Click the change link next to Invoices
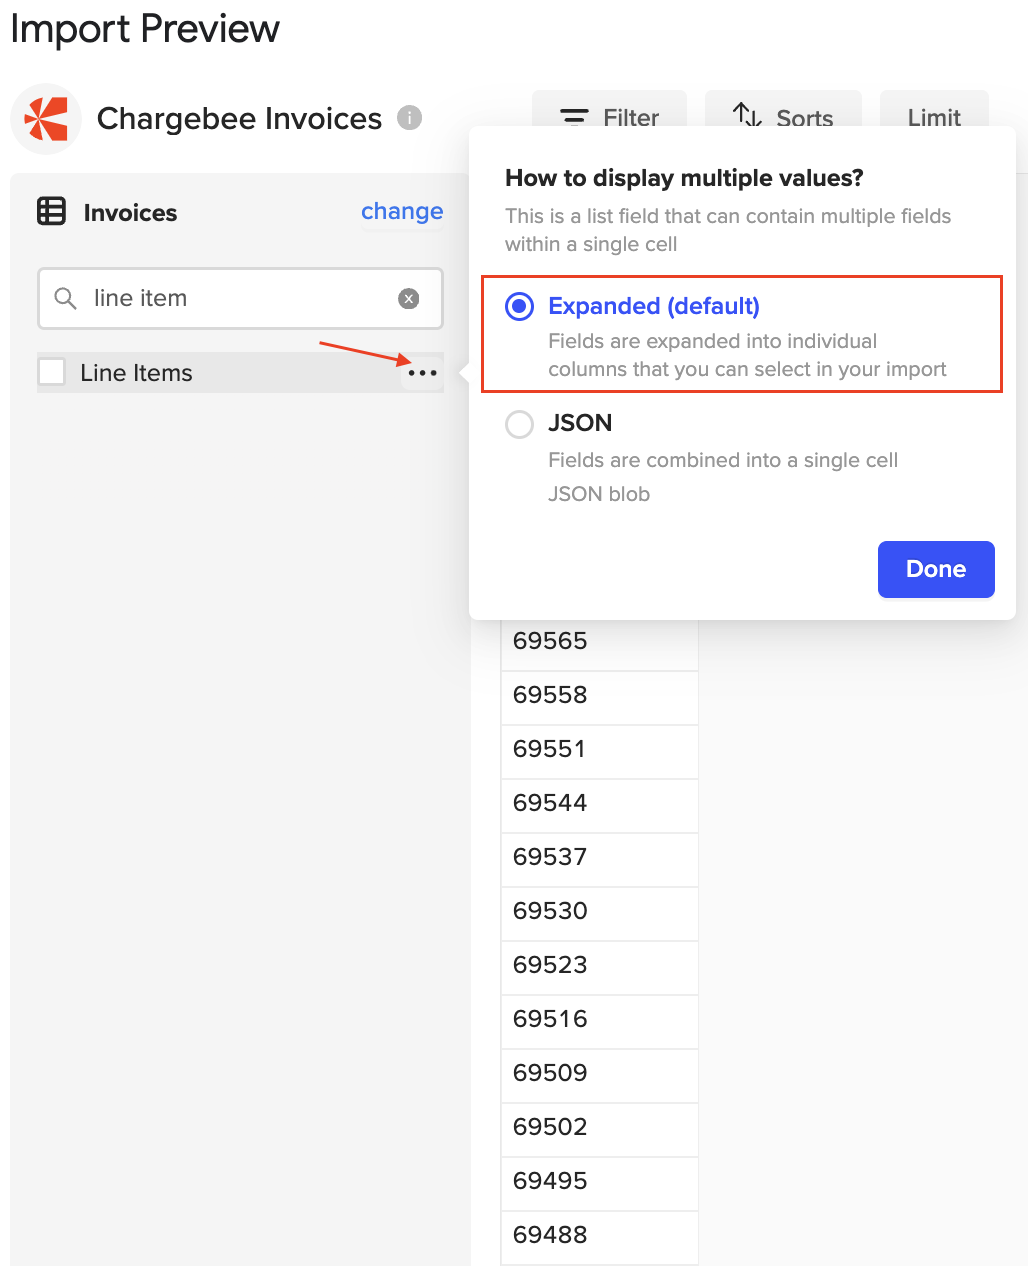The height and width of the screenshot is (1266, 1028). 402,211
